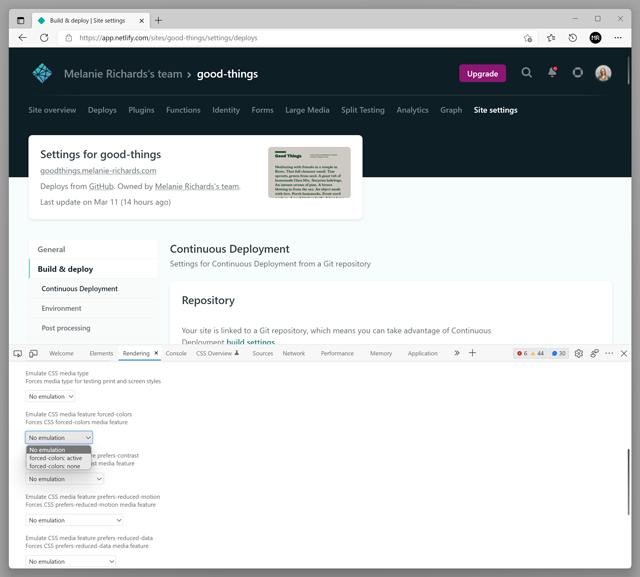Follow the GitHub link
This screenshot has height=577, width=640.
(101, 186)
